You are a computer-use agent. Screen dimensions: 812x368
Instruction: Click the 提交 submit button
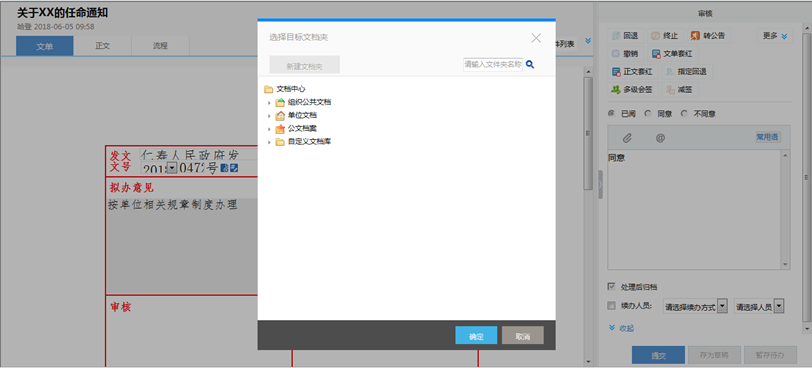[658, 355]
